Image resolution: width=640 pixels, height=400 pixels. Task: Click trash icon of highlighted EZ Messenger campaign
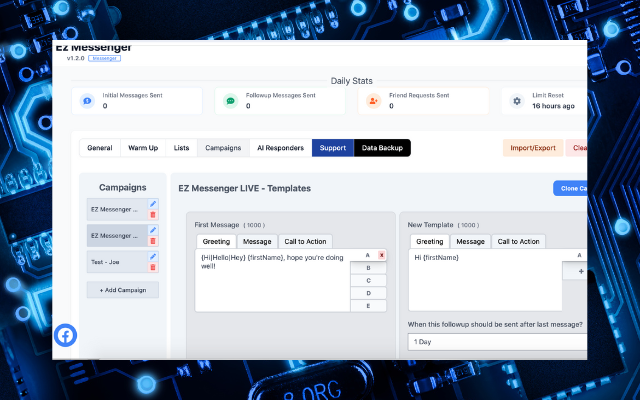(153, 241)
